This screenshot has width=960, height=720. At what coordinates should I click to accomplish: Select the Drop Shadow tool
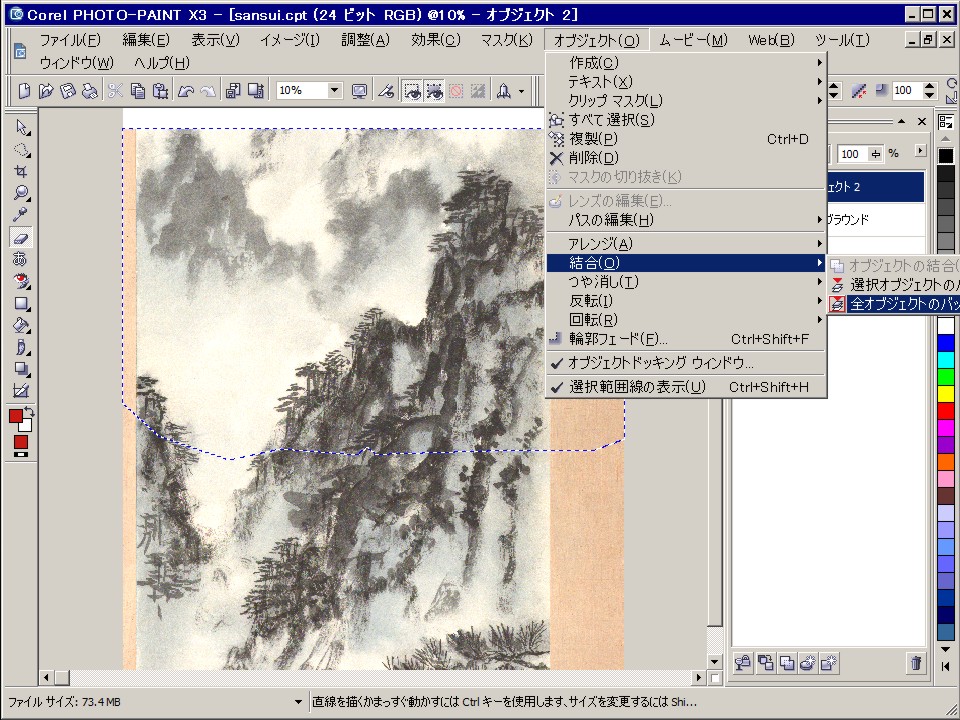pyautogui.click(x=21, y=369)
